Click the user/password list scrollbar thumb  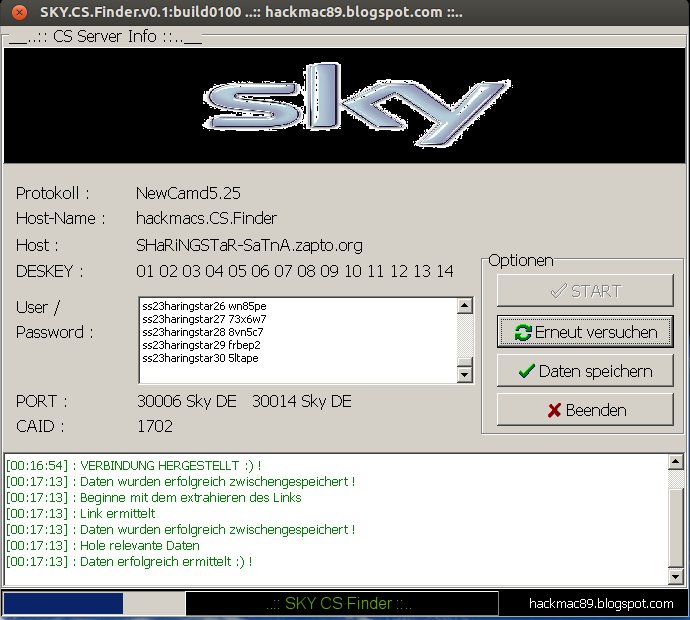point(465,362)
